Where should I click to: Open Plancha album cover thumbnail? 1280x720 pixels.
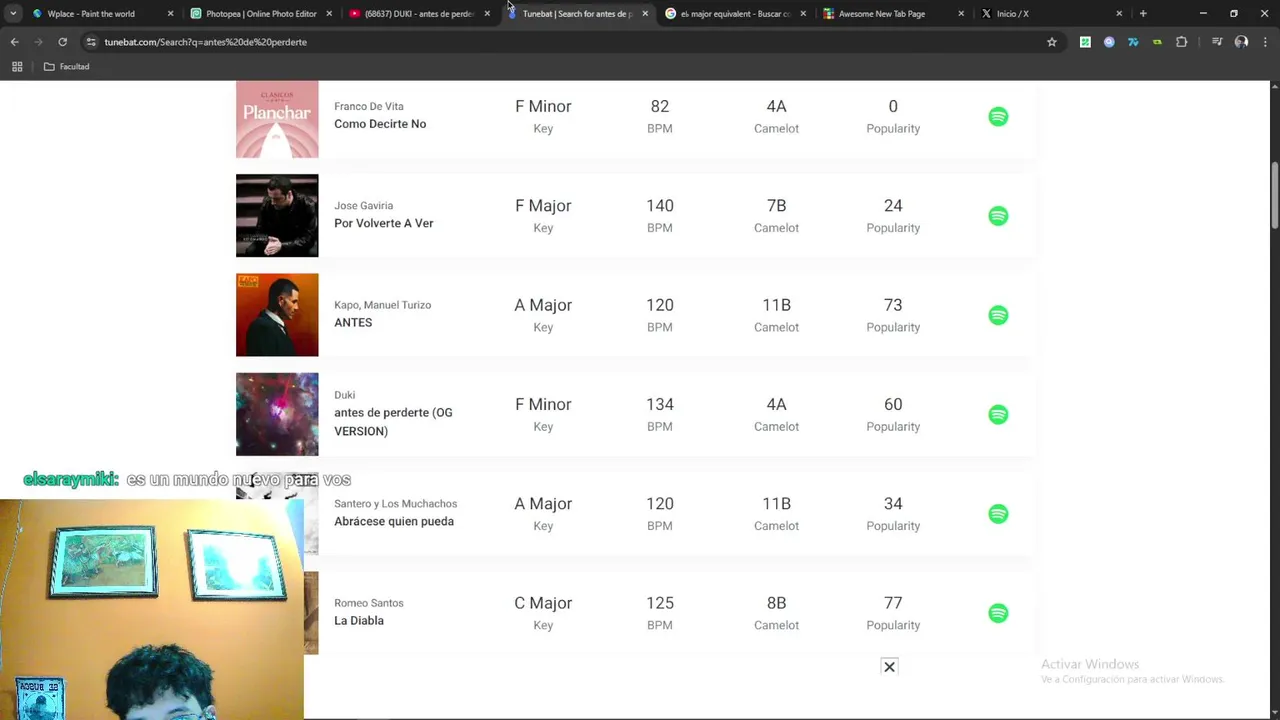tap(277, 119)
